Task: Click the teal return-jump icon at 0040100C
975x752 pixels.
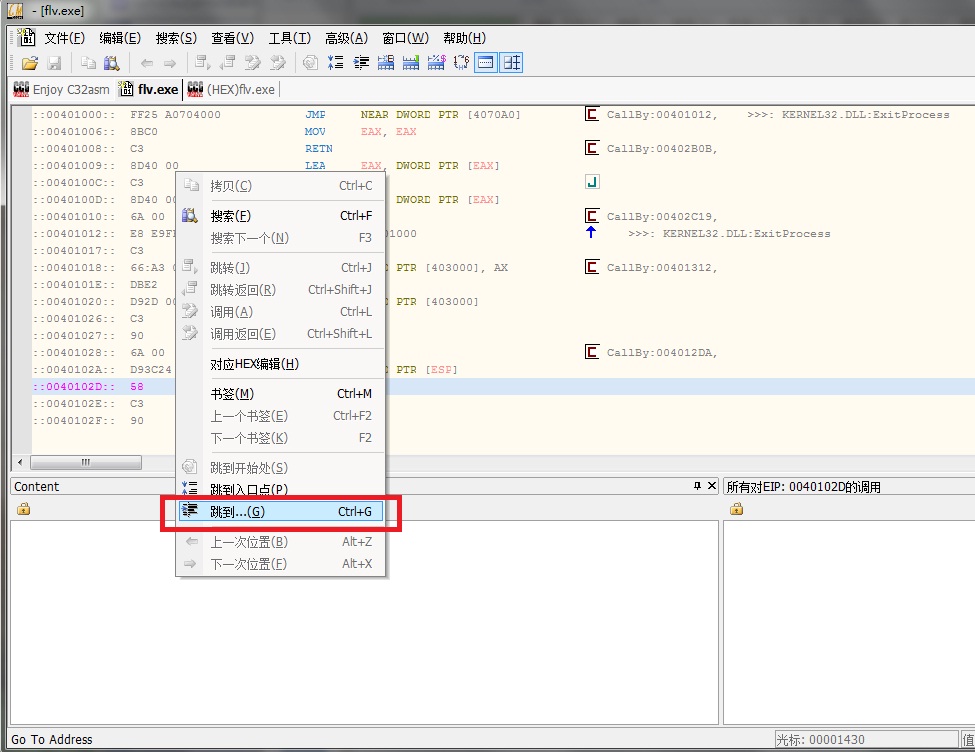Action: click(x=592, y=182)
